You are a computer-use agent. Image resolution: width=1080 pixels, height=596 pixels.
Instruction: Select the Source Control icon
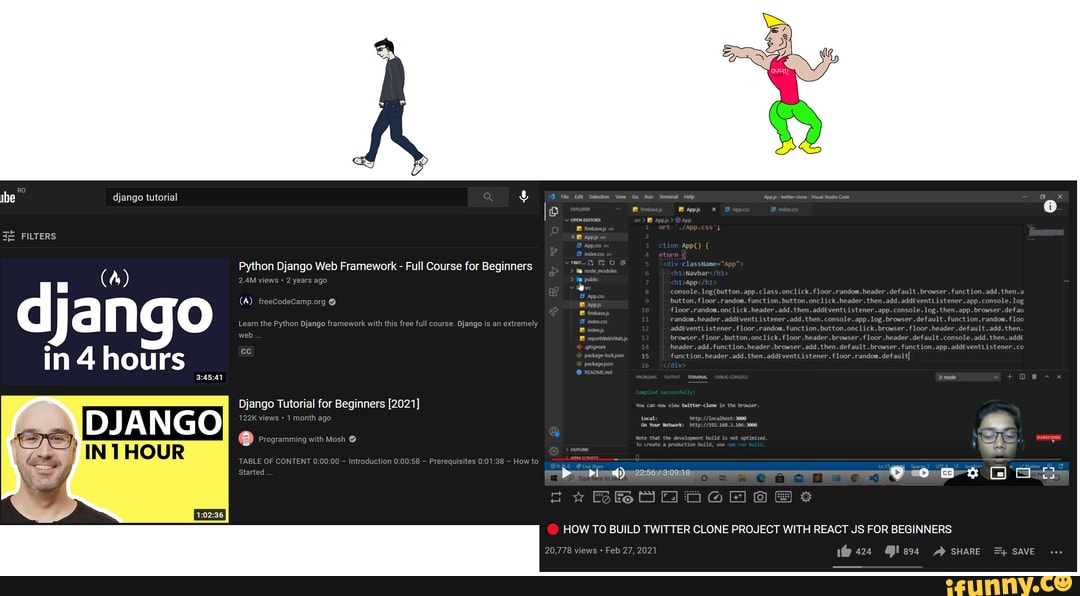[556, 251]
